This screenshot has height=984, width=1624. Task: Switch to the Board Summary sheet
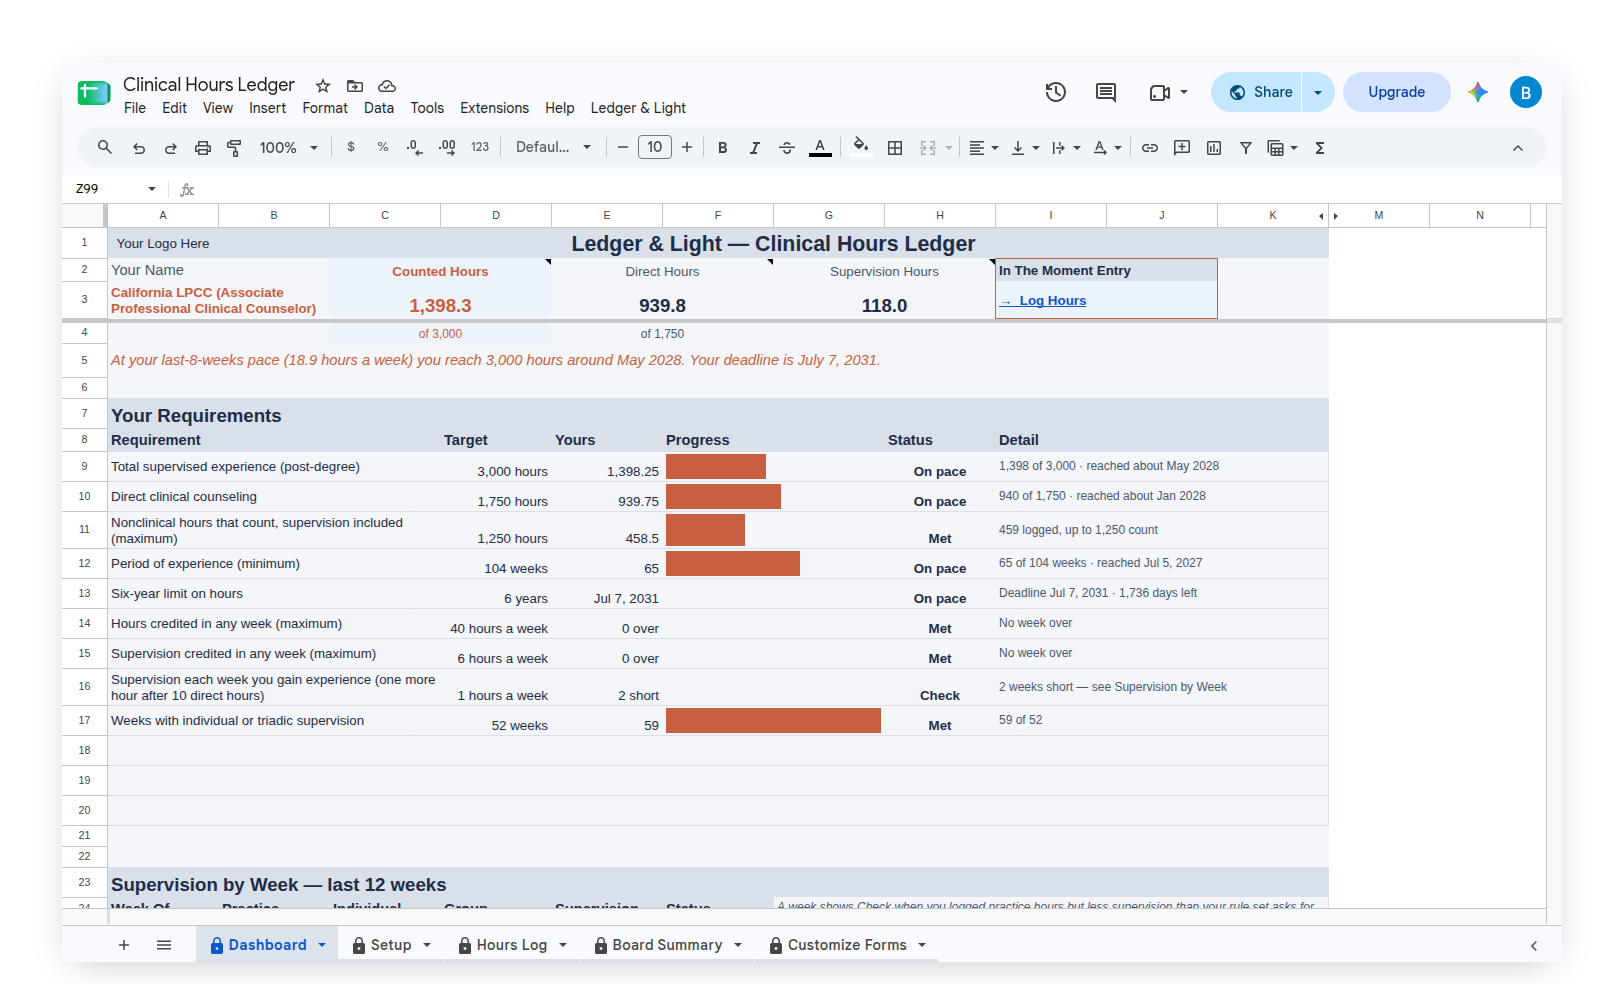tap(667, 945)
